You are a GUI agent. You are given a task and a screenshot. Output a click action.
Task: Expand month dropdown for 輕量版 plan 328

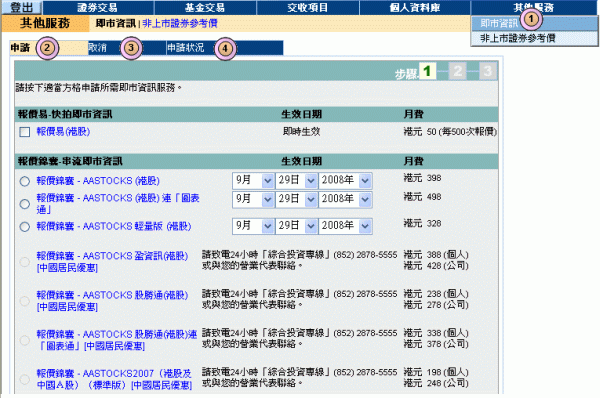tap(253, 226)
